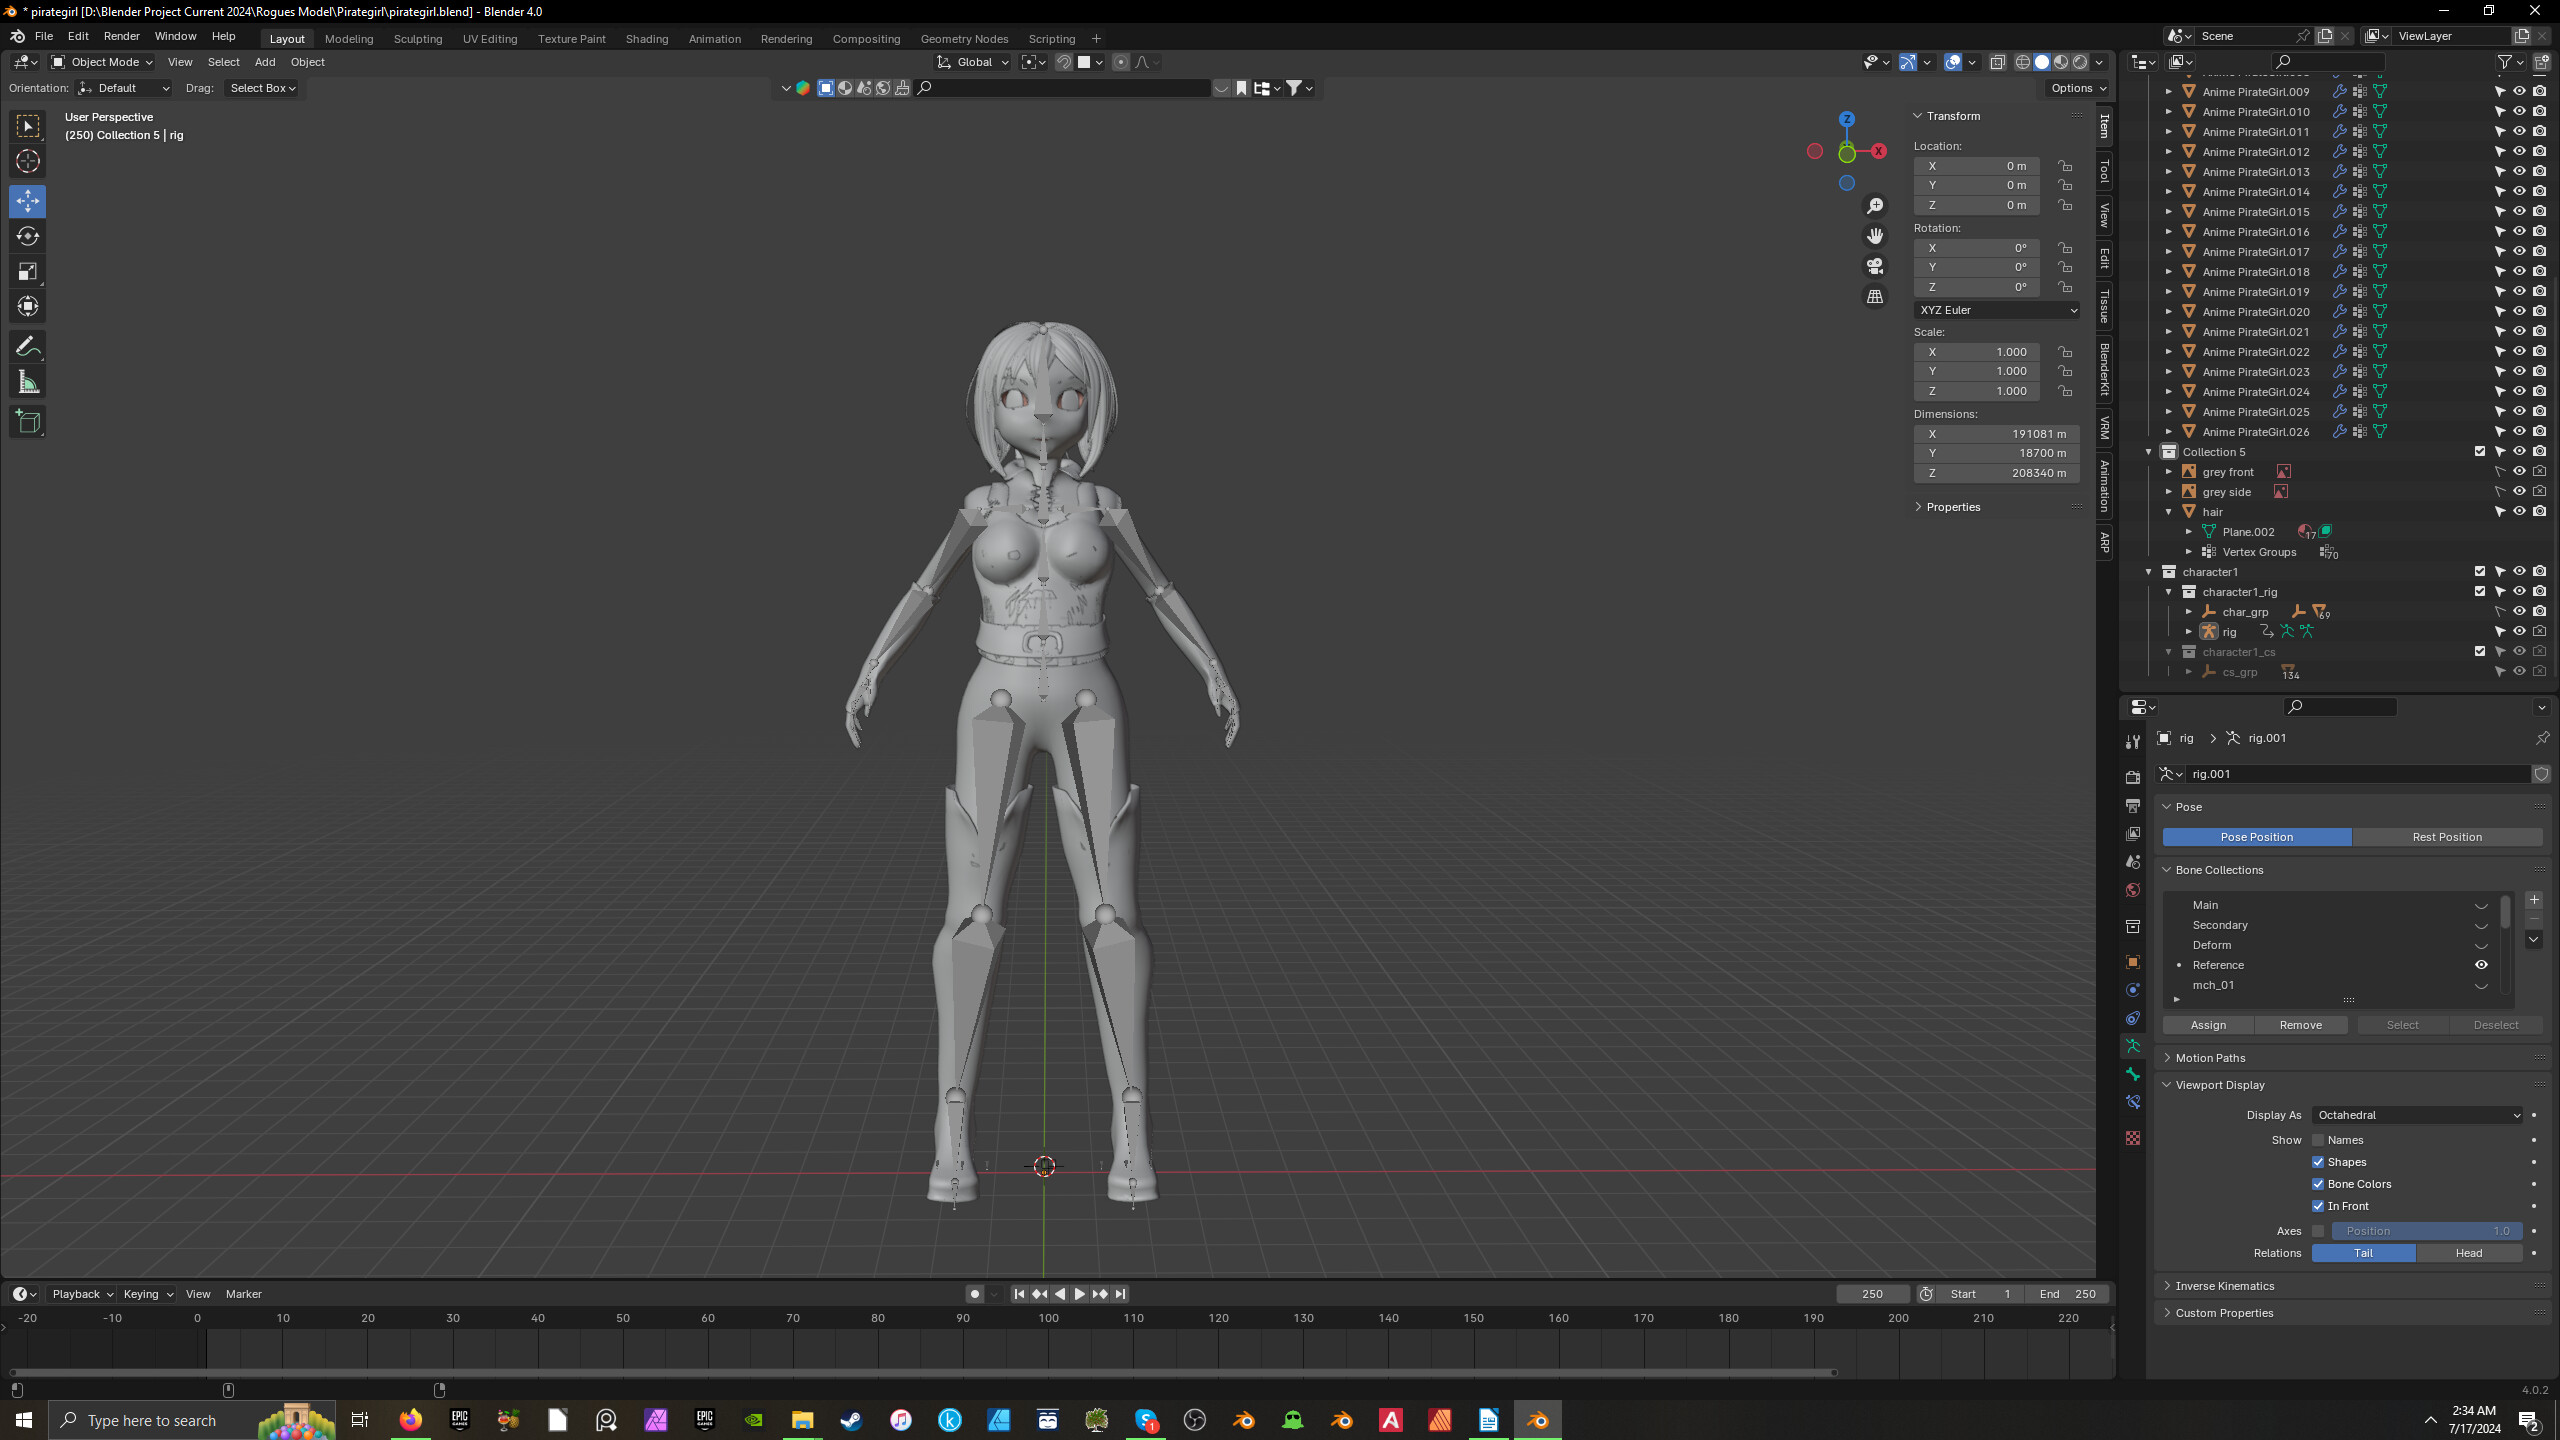Select the Scale tool in the toolbar

point(28,271)
